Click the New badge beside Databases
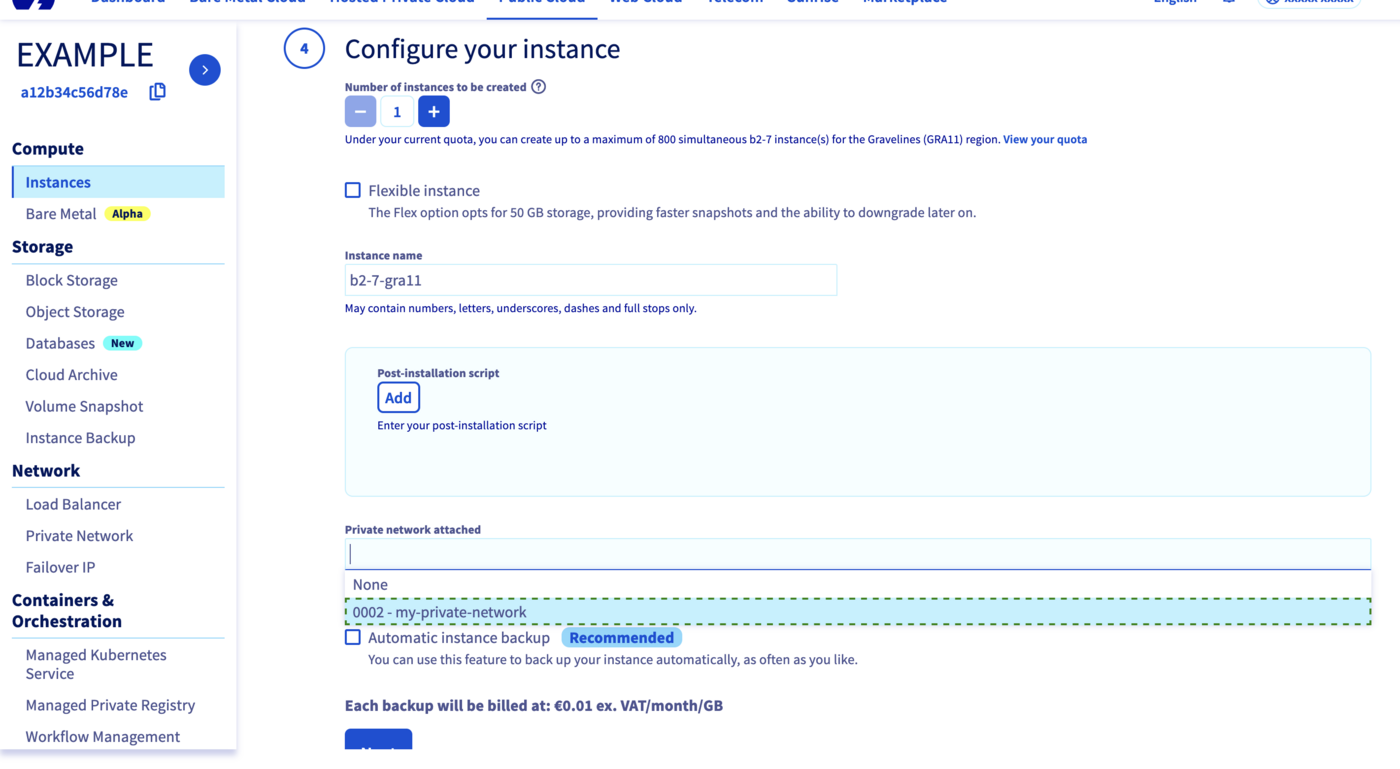This screenshot has width=1400, height=769. point(122,343)
